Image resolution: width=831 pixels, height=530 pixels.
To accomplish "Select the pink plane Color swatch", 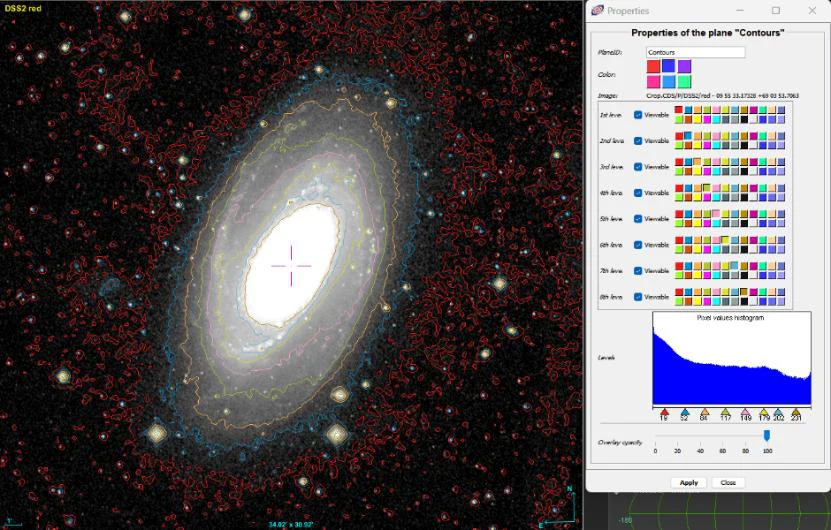I will (x=653, y=81).
